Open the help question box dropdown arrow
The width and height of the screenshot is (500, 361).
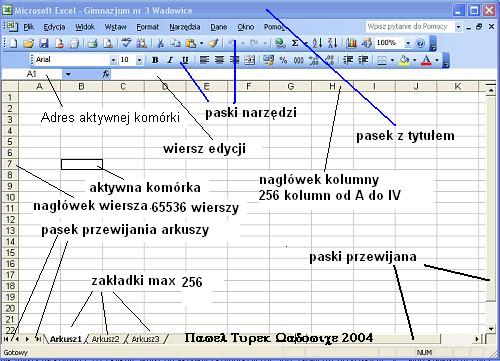459,27
